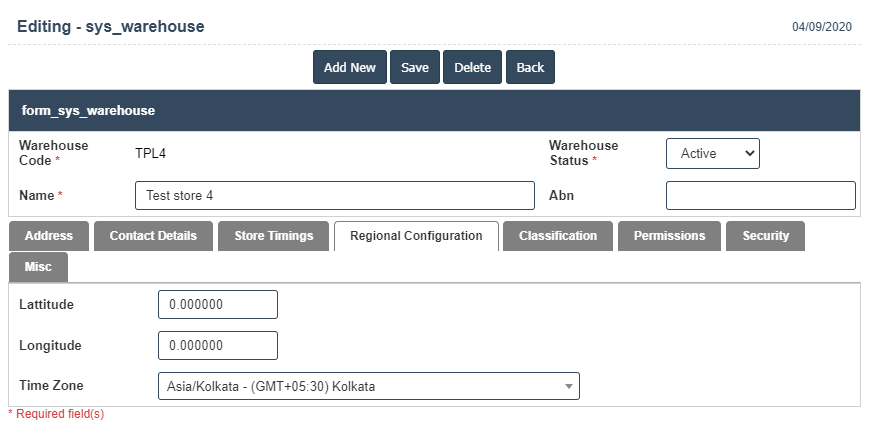This screenshot has width=878, height=435.
Task: Save the warehouse record
Action: [x=414, y=67]
